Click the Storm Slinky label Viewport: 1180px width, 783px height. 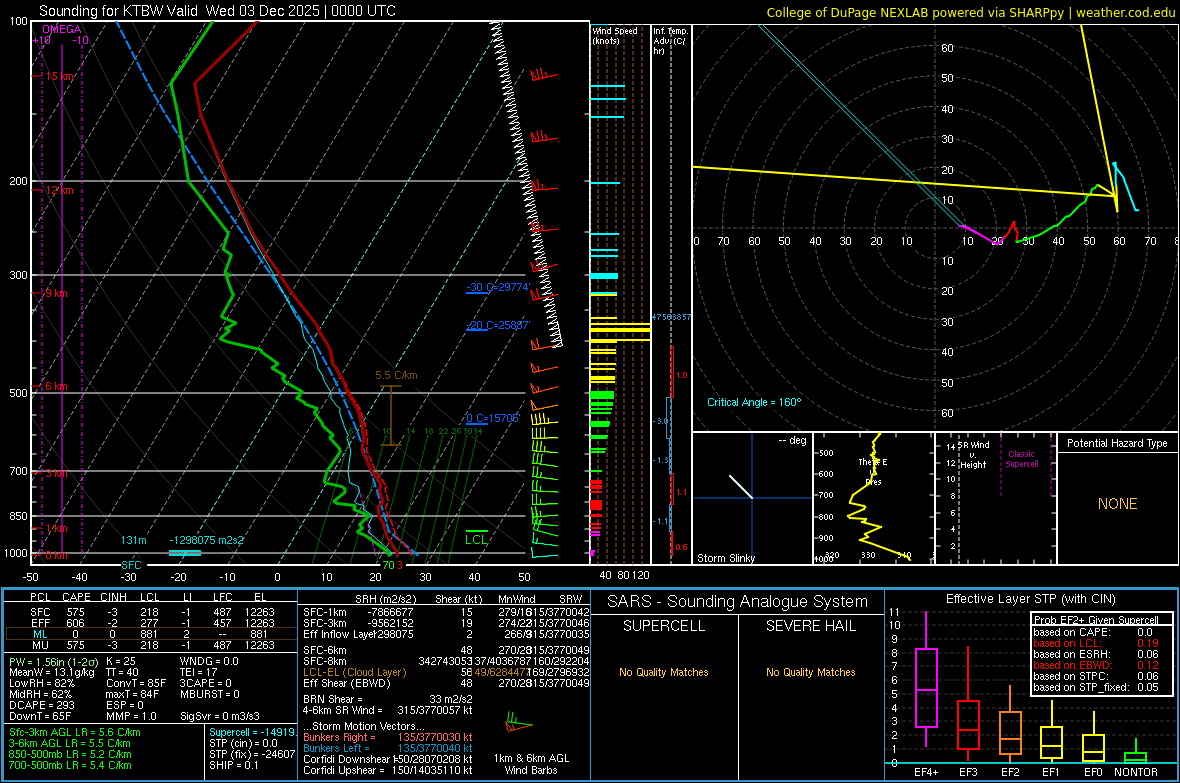[x=725, y=558]
